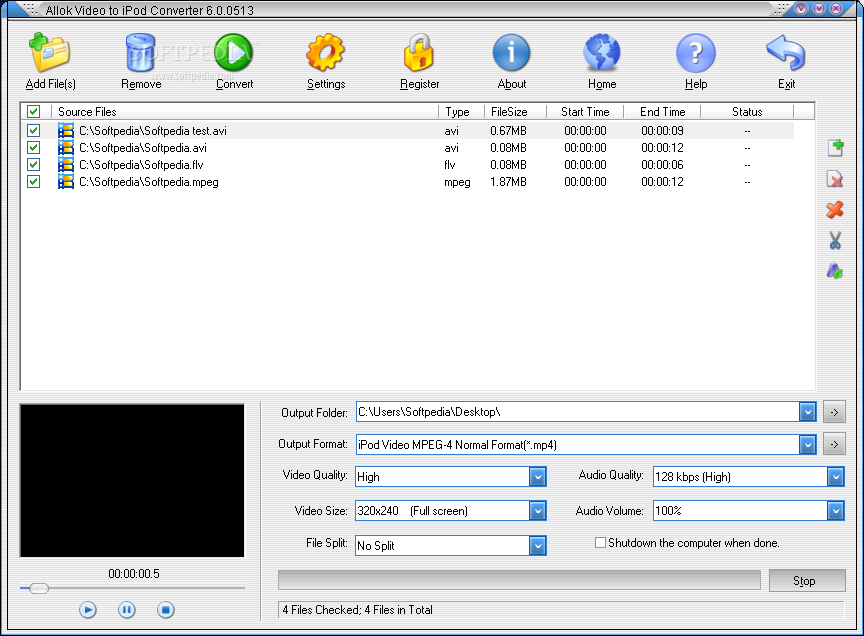The image size is (864, 636).
Task: Uncheck Softpedia.mpeg checkbox
Action: click(34, 182)
